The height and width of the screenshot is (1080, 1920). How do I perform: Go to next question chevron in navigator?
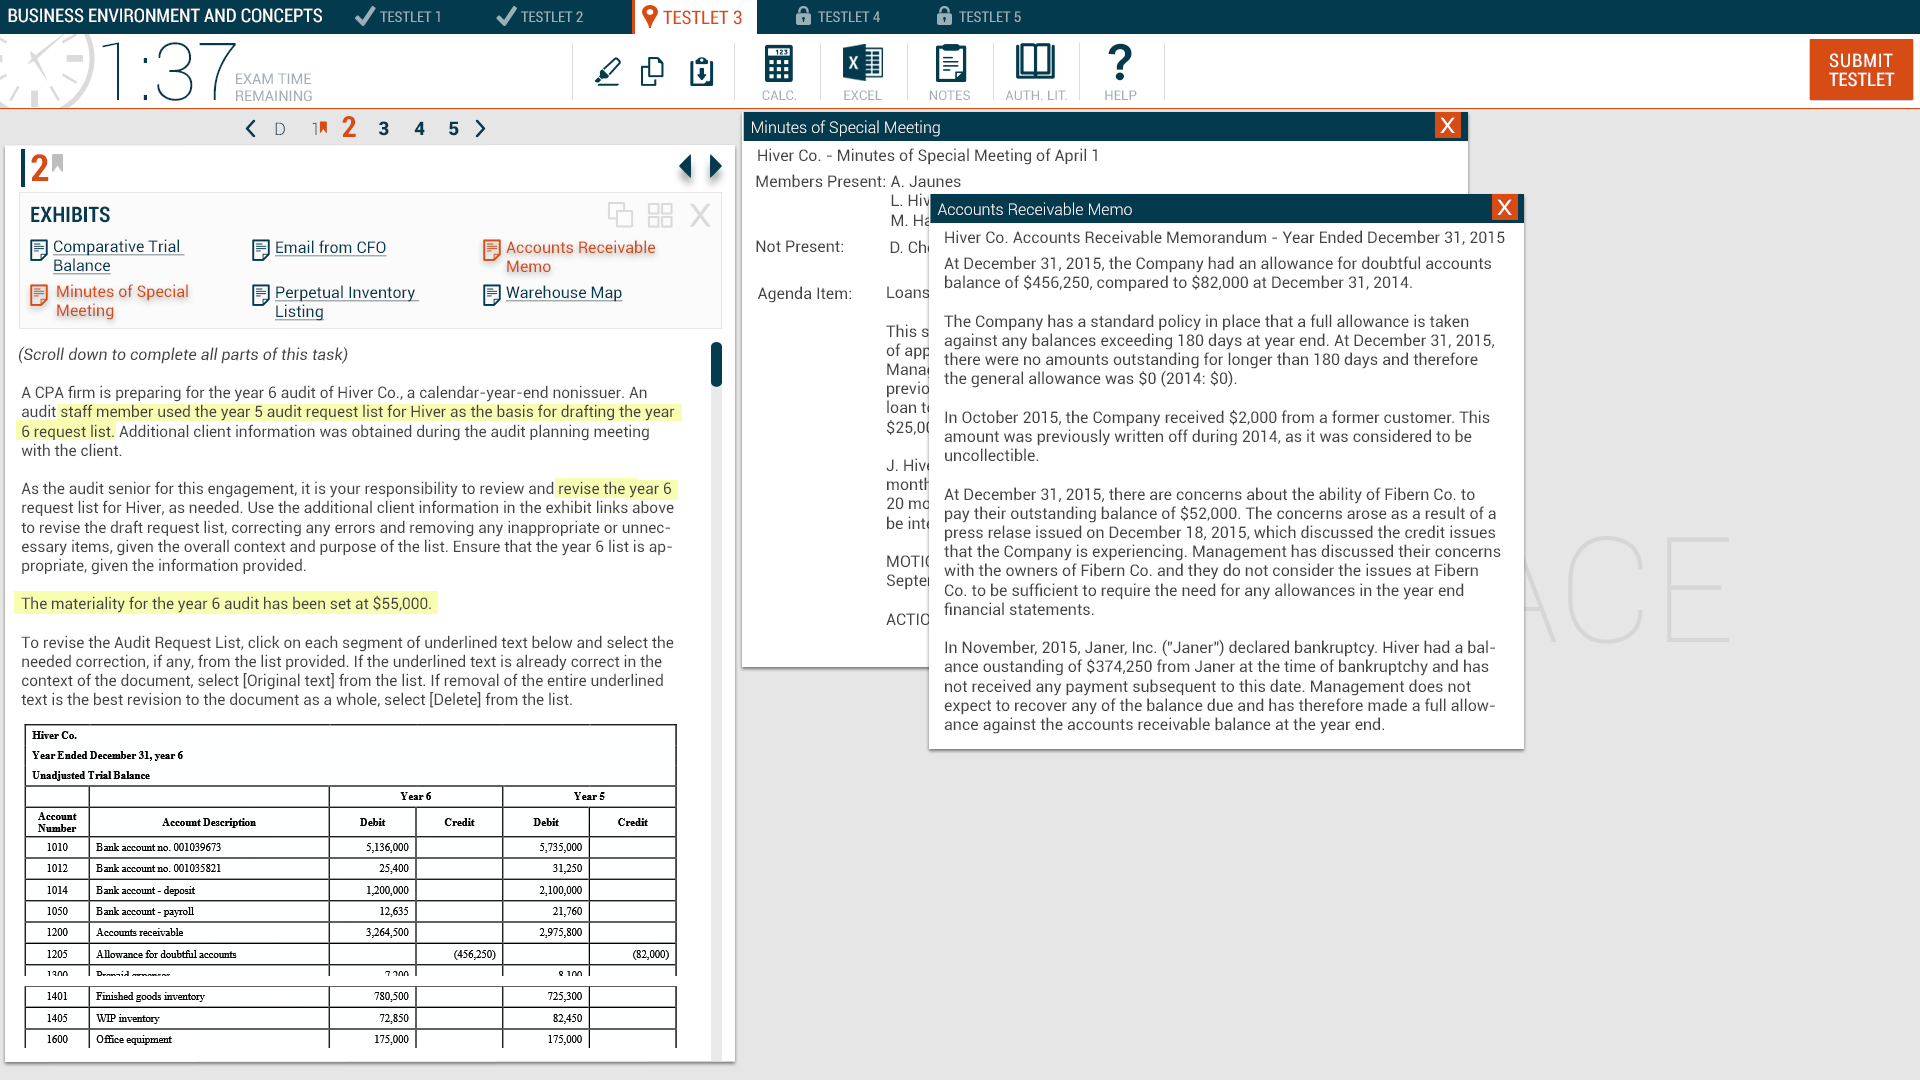pyautogui.click(x=481, y=128)
